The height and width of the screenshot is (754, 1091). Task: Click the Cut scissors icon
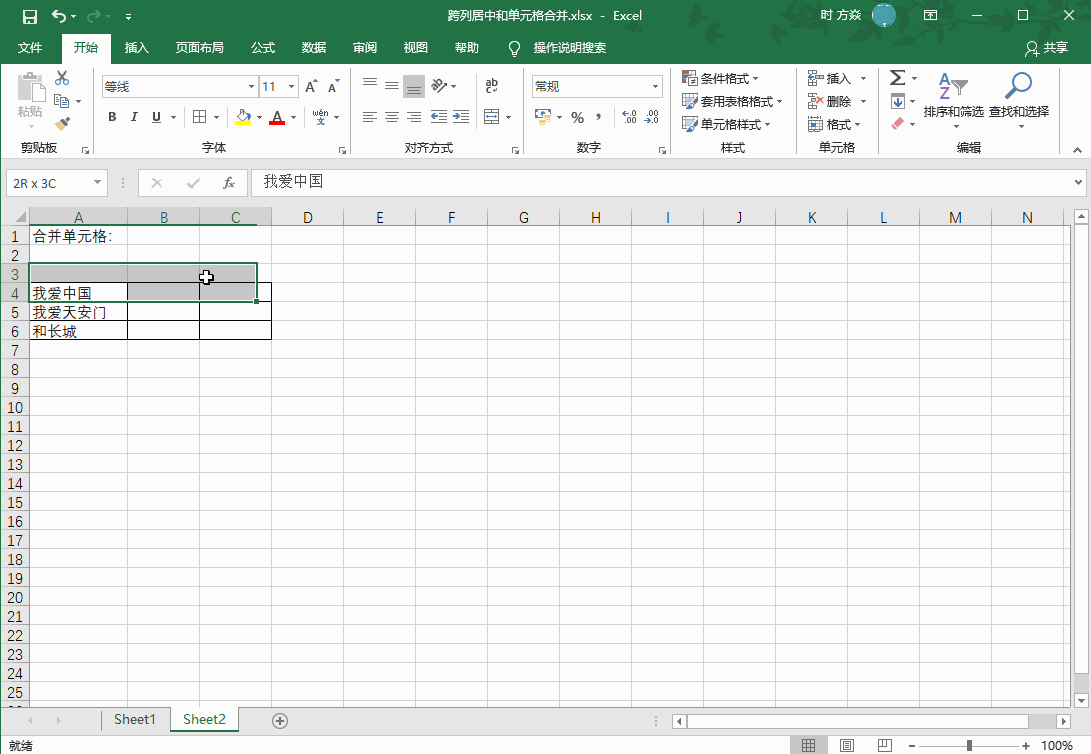click(x=62, y=78)
